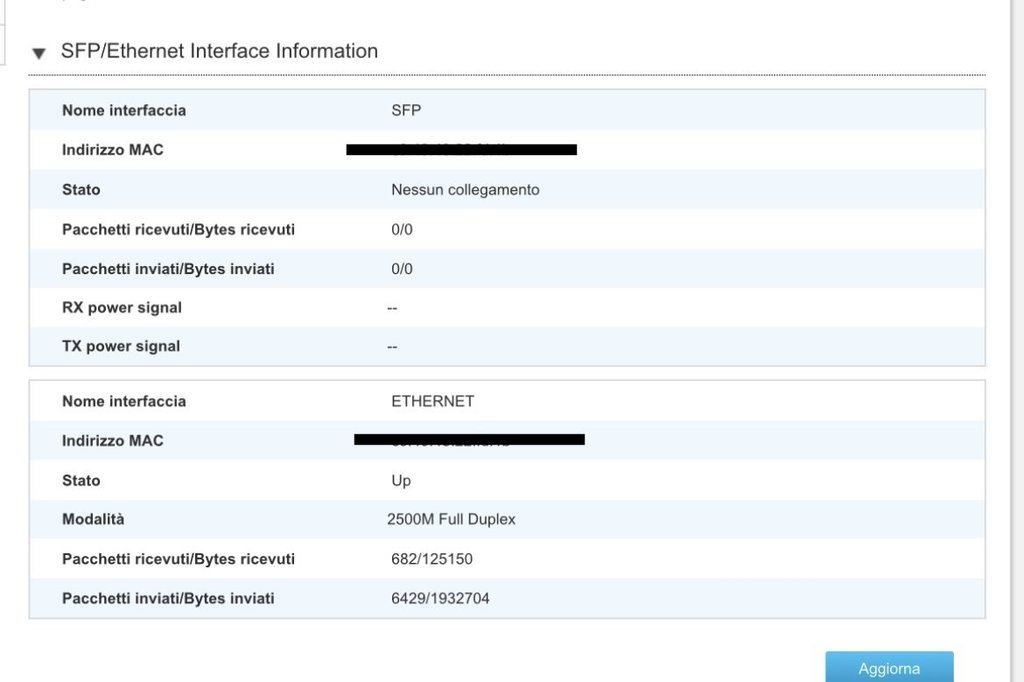Collapse the SFP/Ethernet Interface Information triangle
The image size is (1024, 682).
pyautogui.click(x=39, y=53)
